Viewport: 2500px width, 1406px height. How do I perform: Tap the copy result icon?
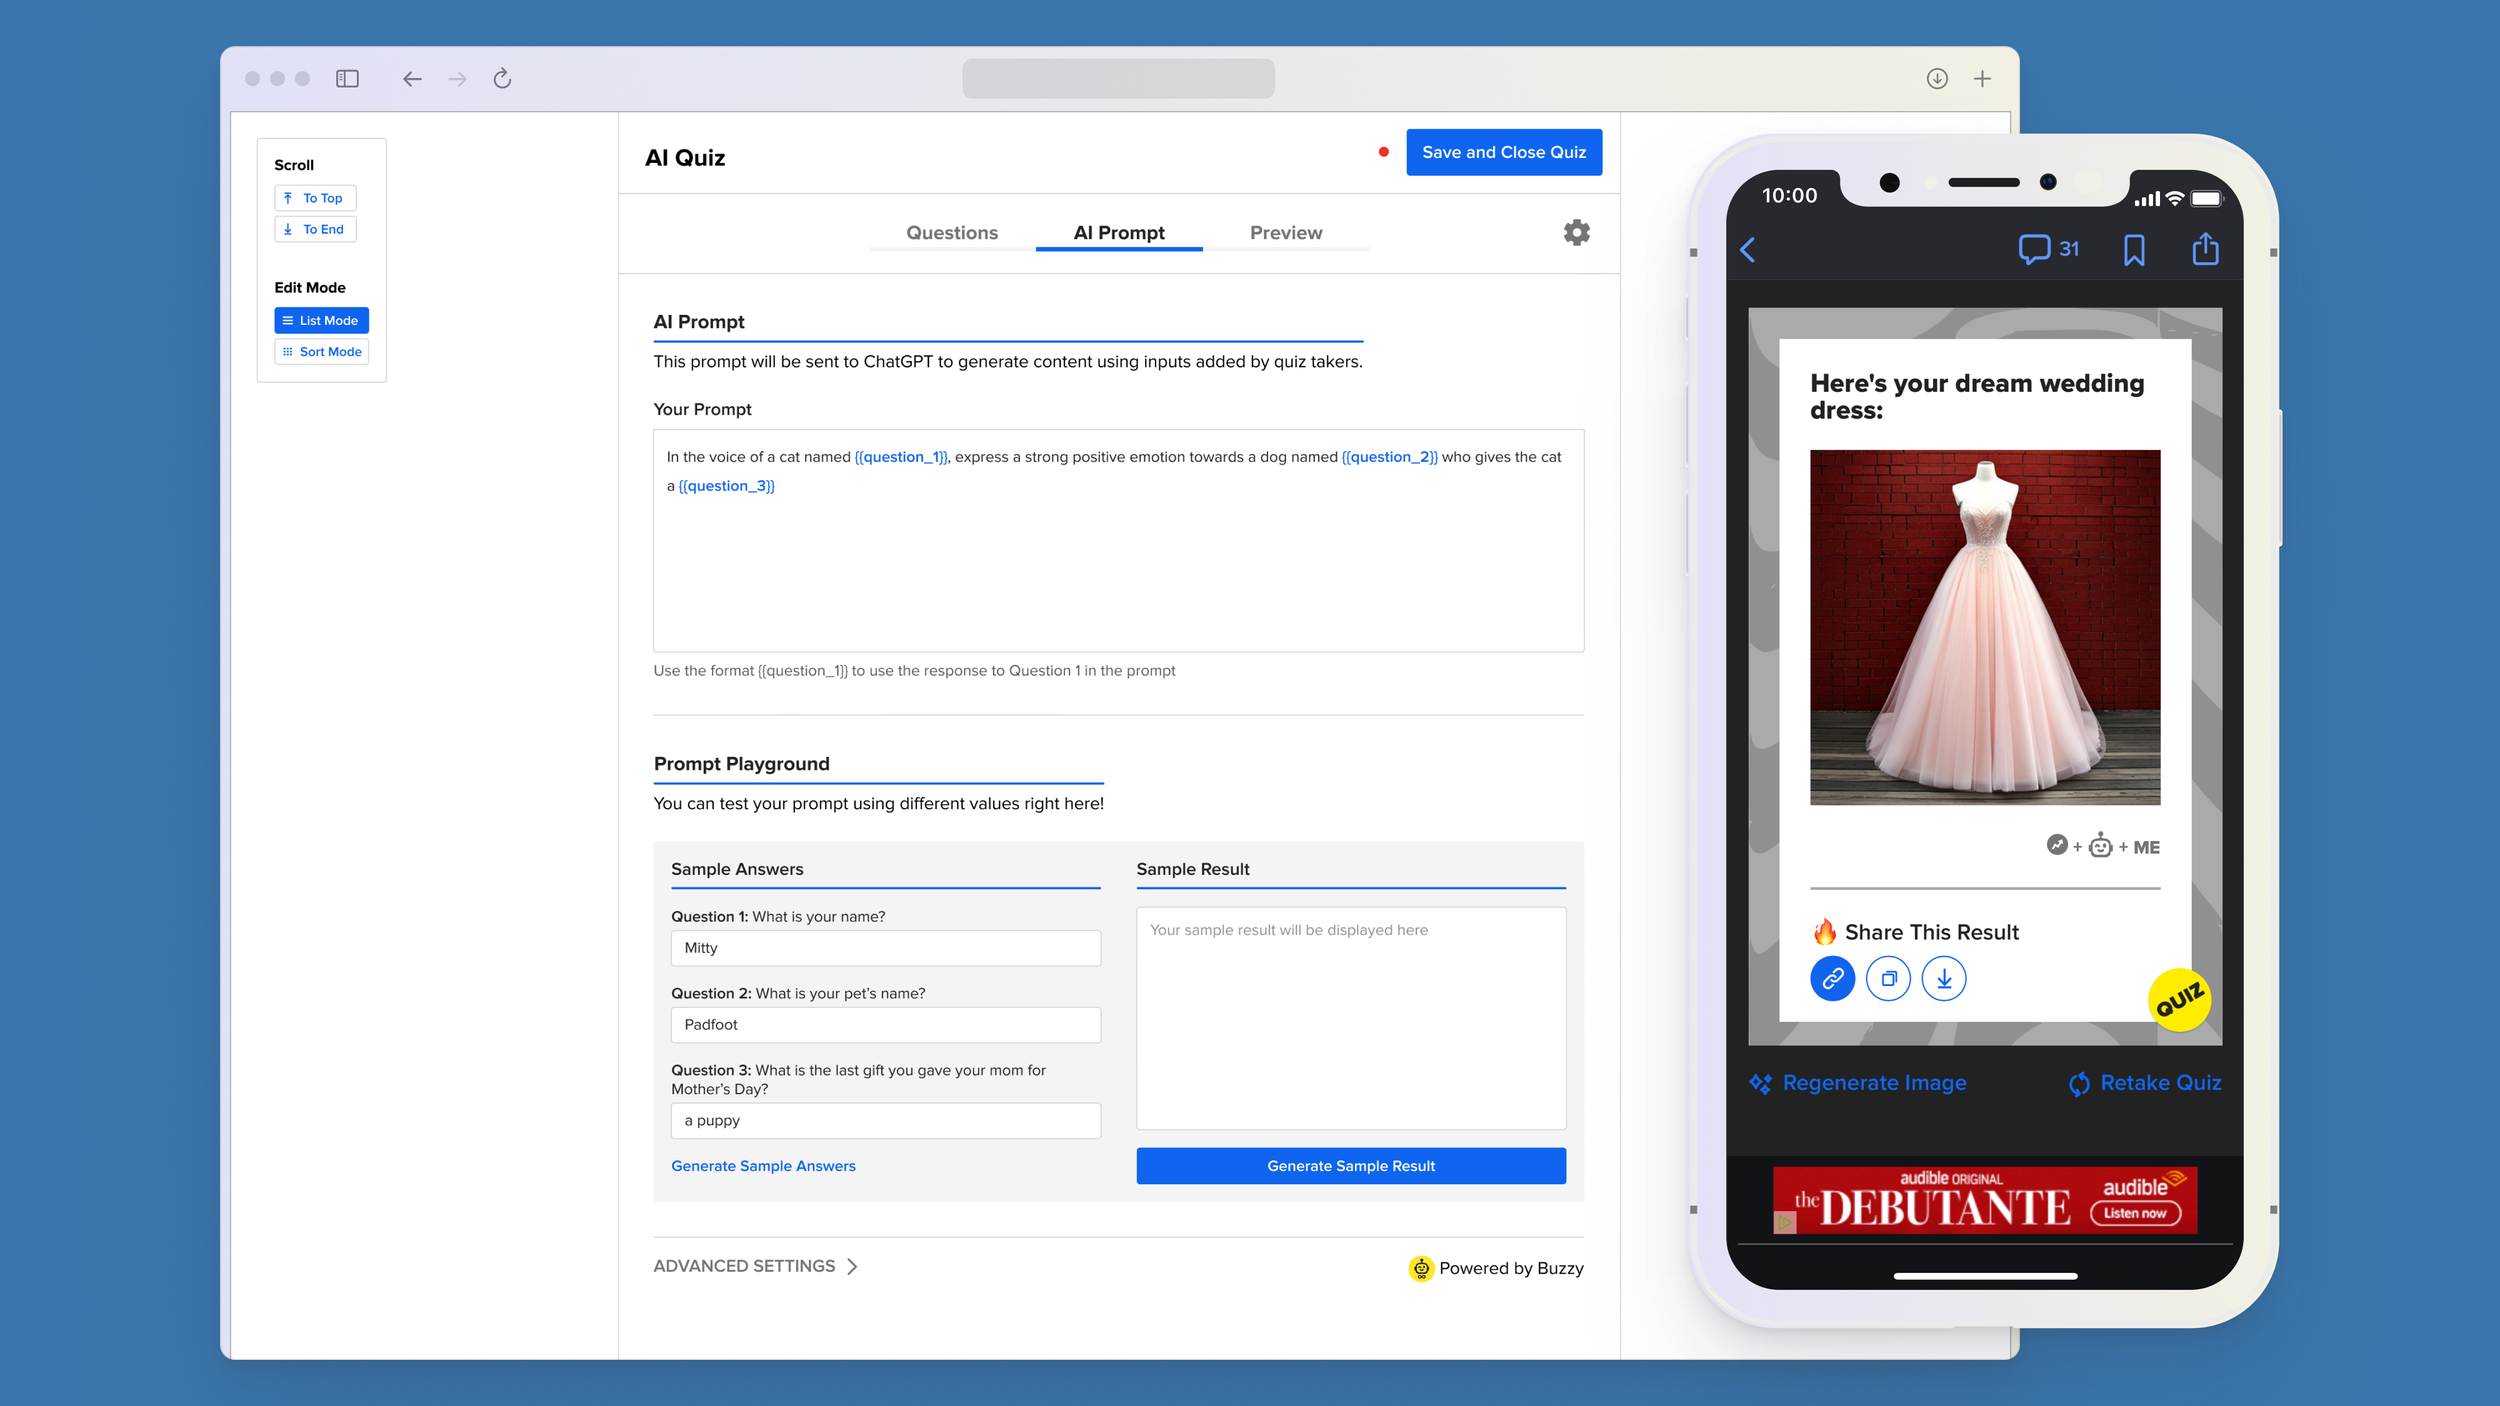1888,978
